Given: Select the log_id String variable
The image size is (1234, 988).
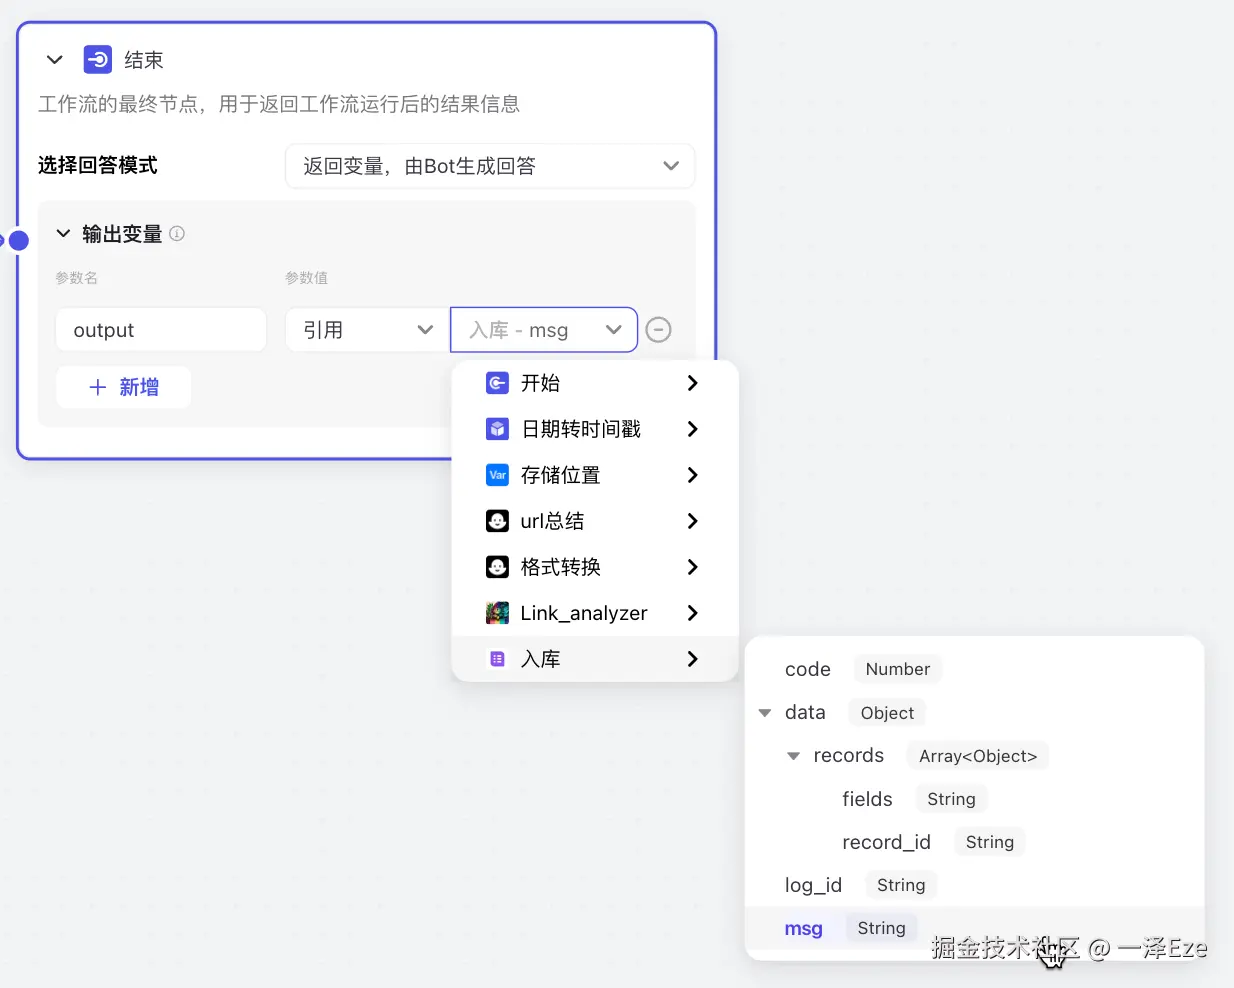Looking at the screenshot, I should 974,884.
